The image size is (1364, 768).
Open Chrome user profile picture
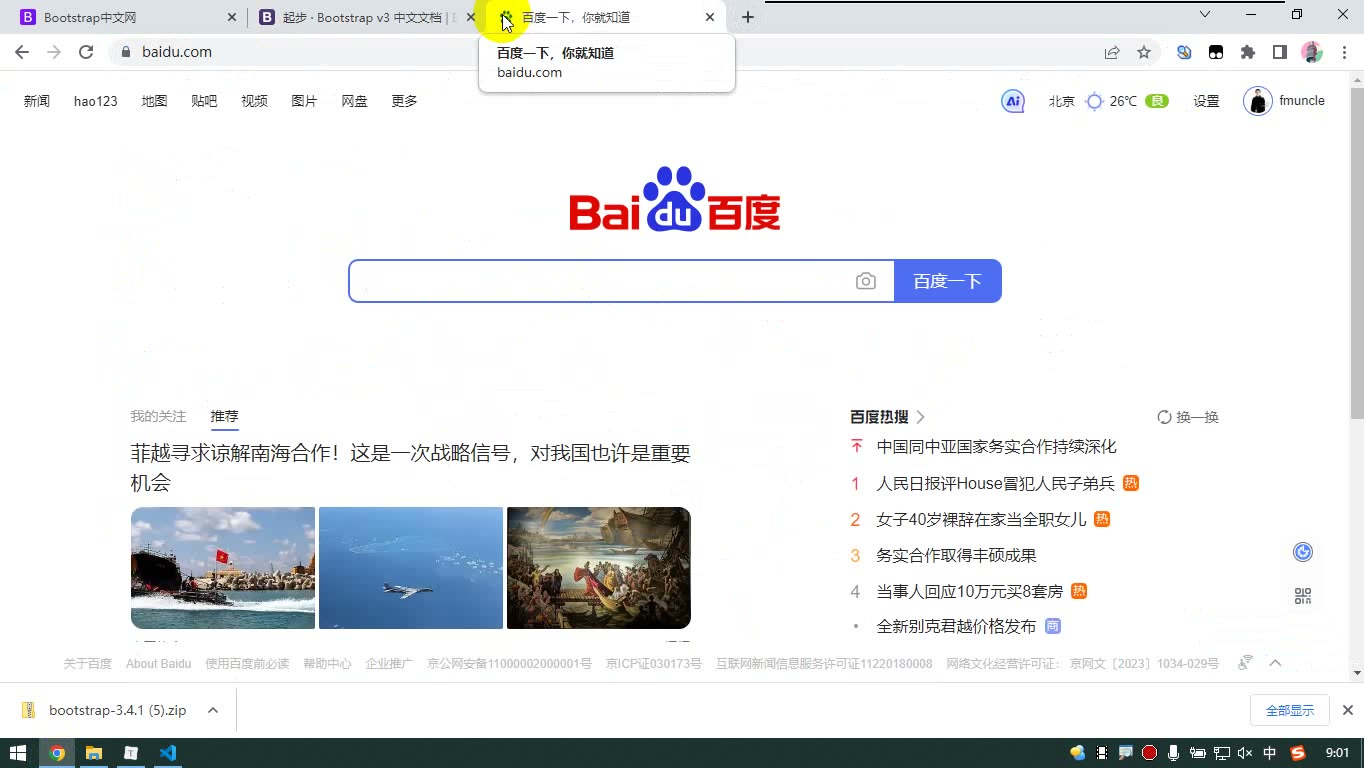1312,52
